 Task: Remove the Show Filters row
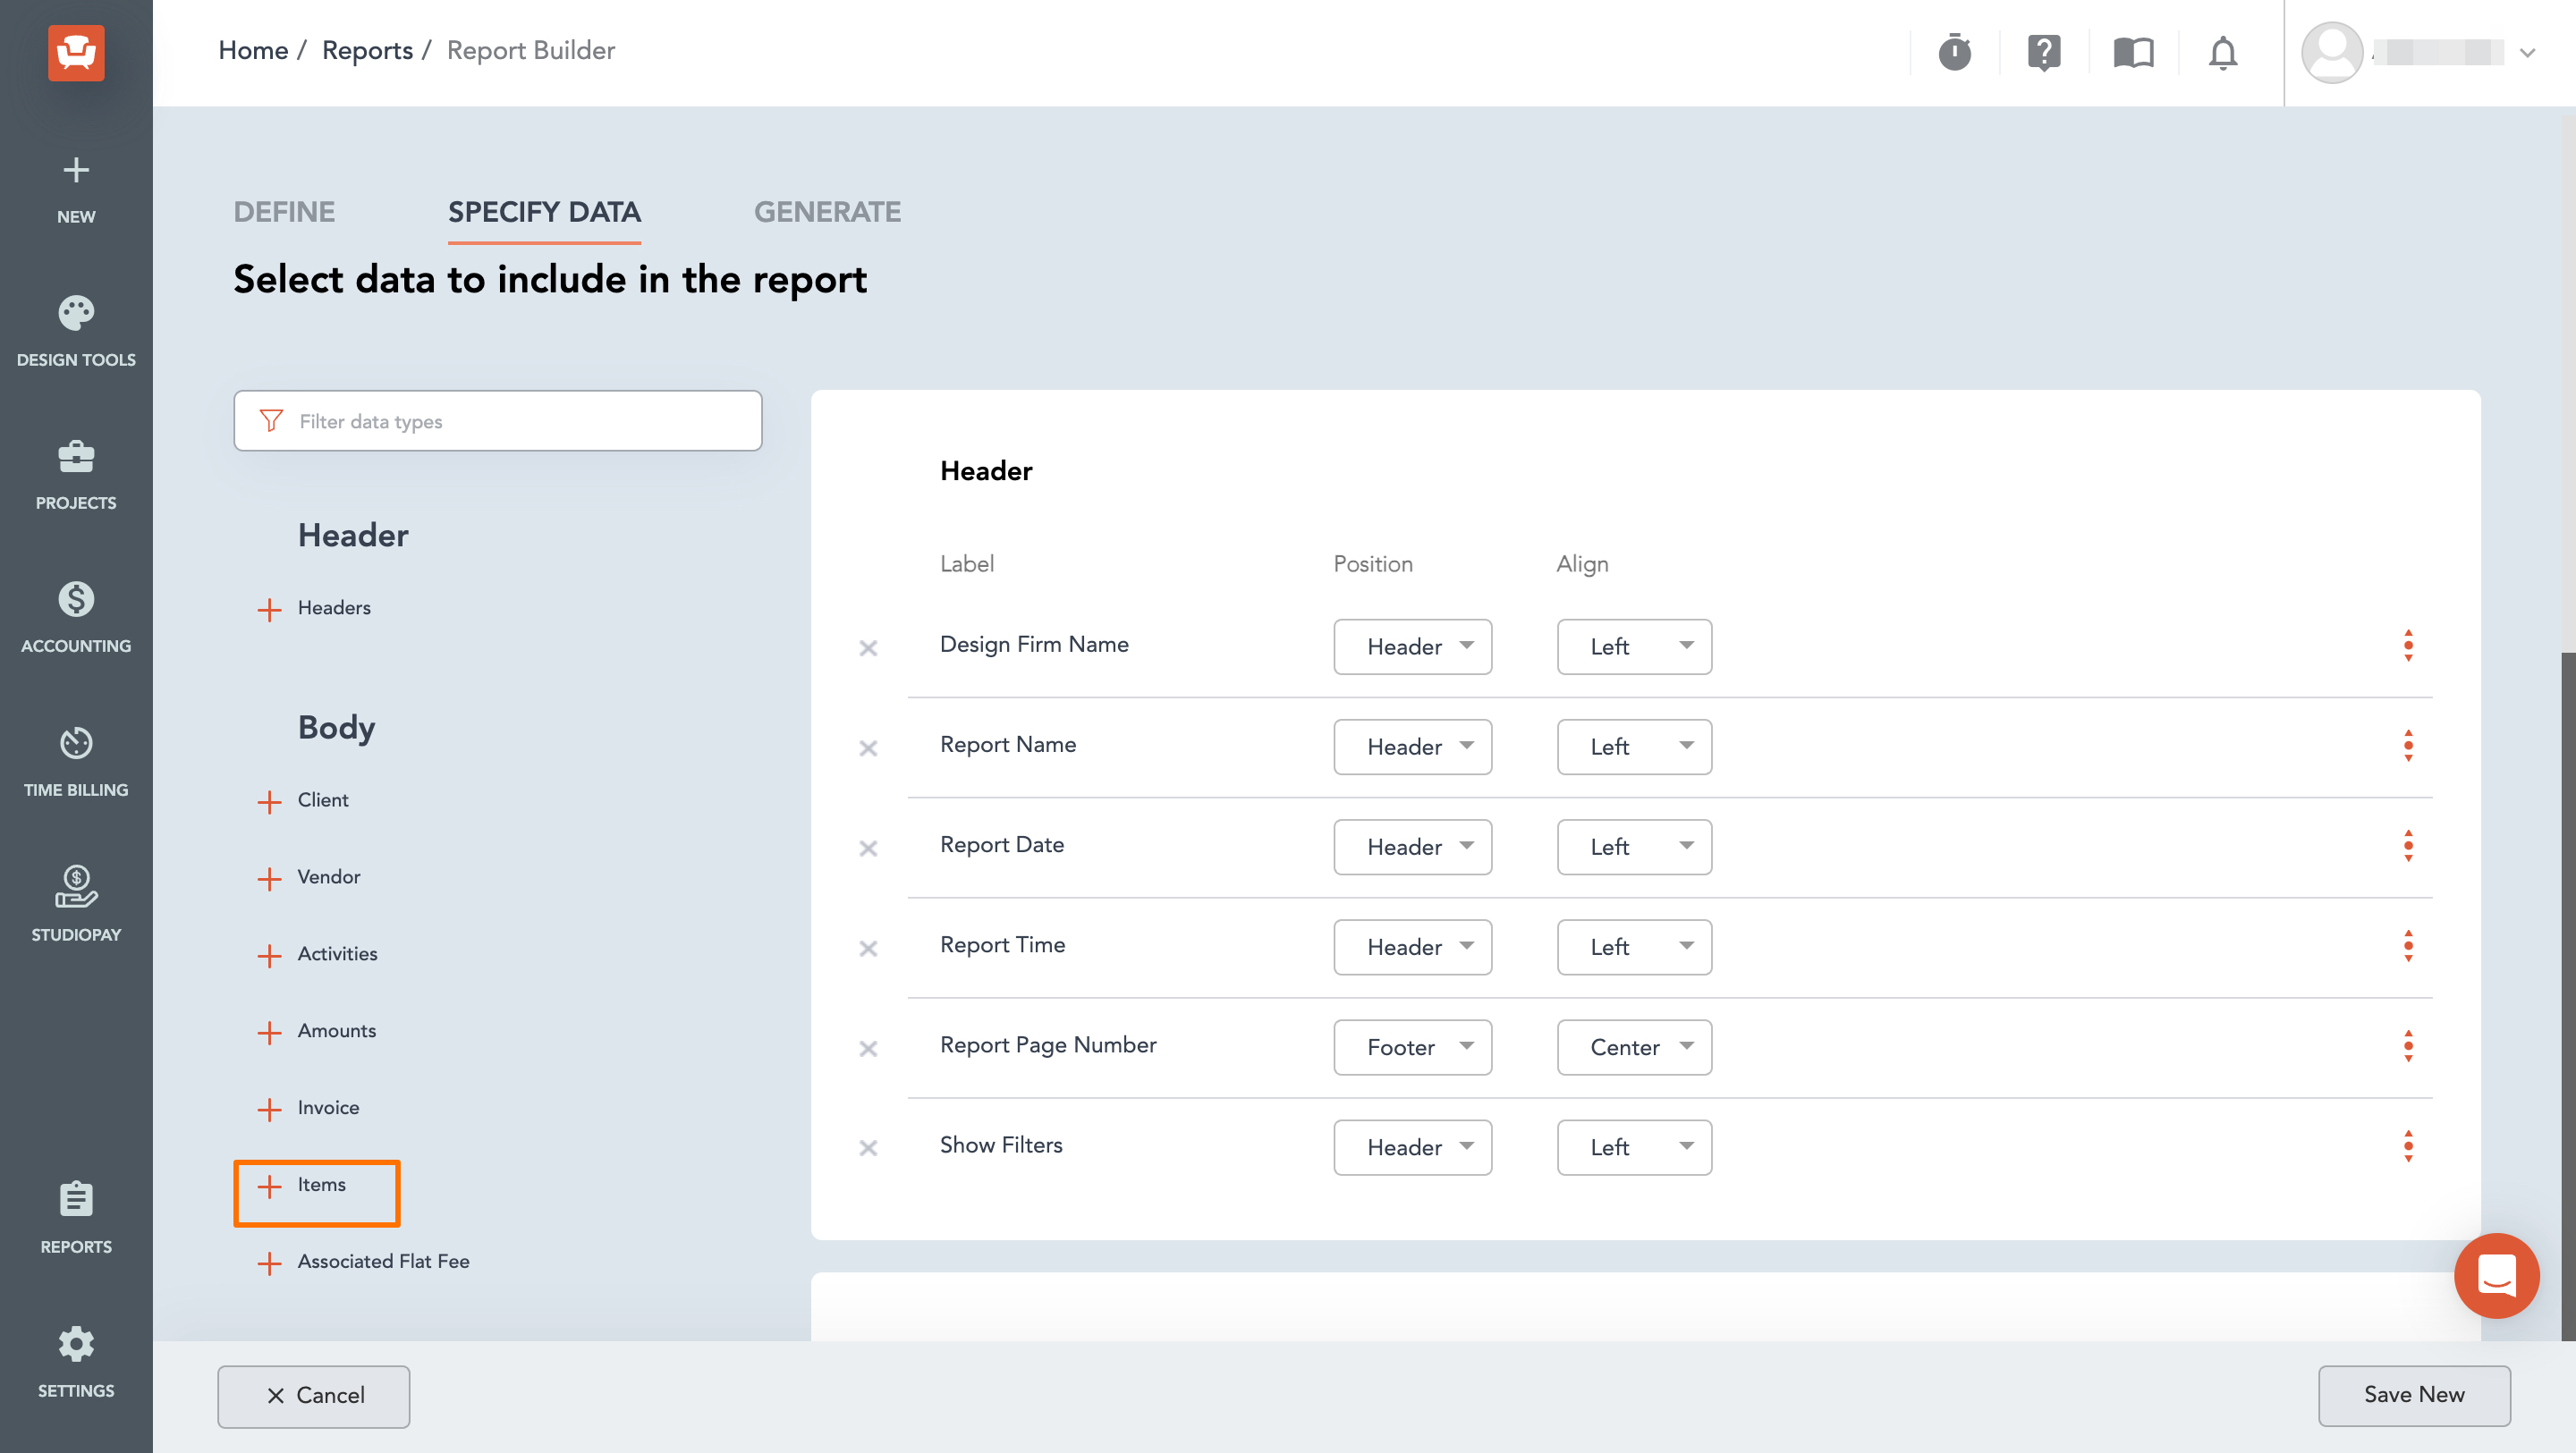tap(868, 1148)
